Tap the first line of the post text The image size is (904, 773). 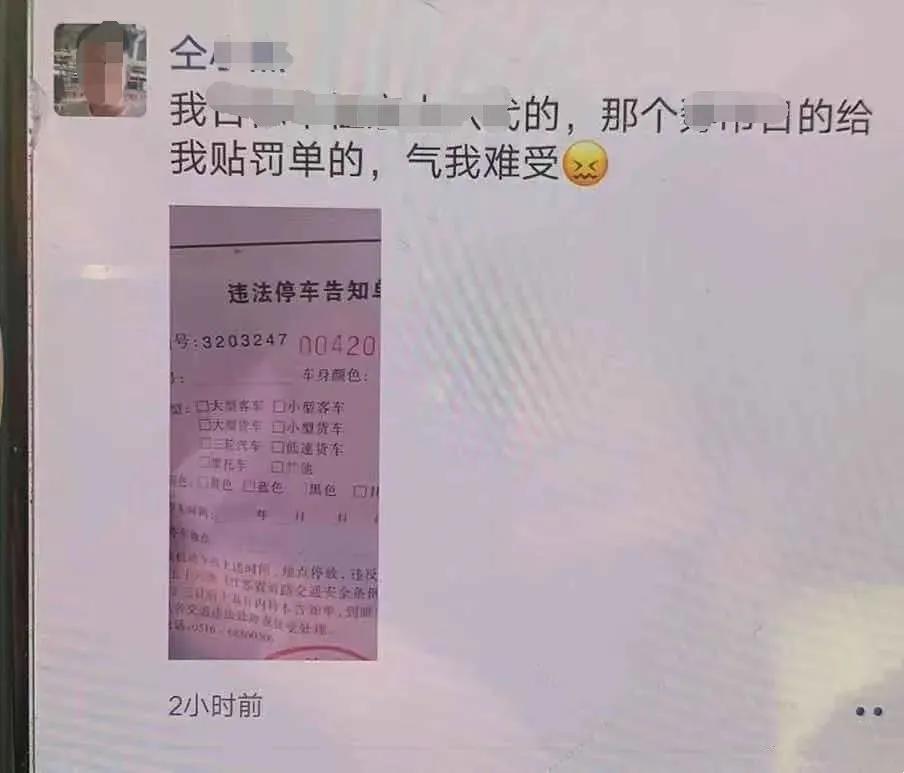(x=520, y=112)
